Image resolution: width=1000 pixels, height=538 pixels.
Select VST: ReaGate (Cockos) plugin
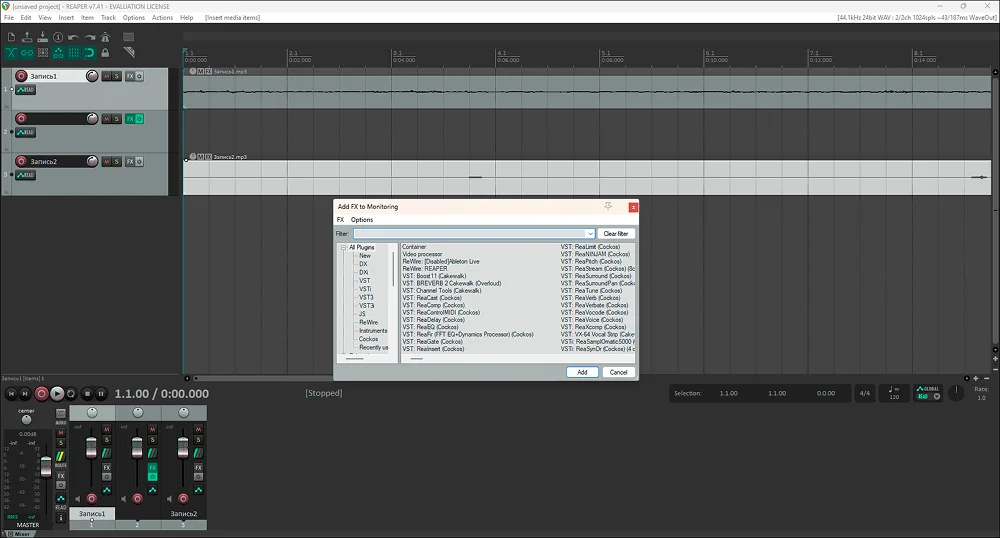point(432,342)
